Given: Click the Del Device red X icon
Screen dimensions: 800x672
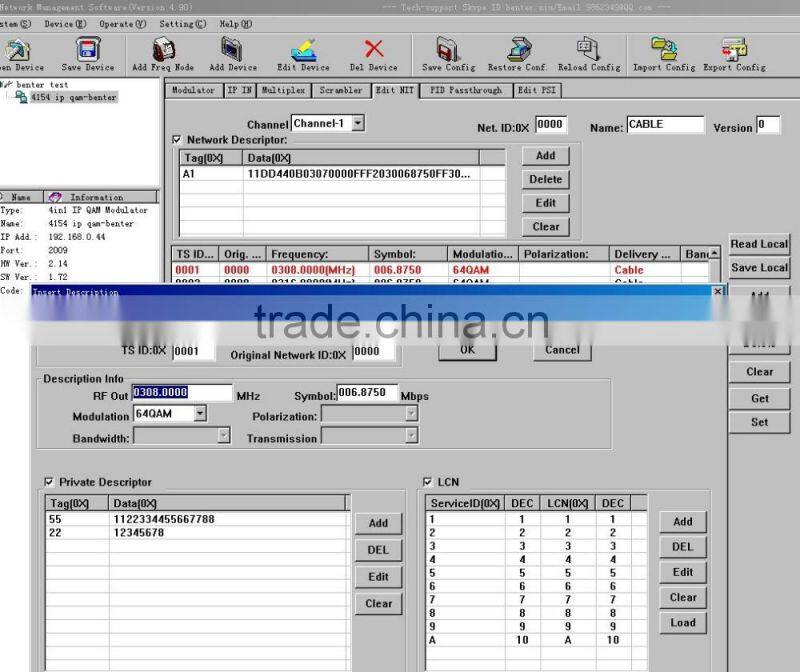Looking at the screenshot, I should tap(374, 50).
